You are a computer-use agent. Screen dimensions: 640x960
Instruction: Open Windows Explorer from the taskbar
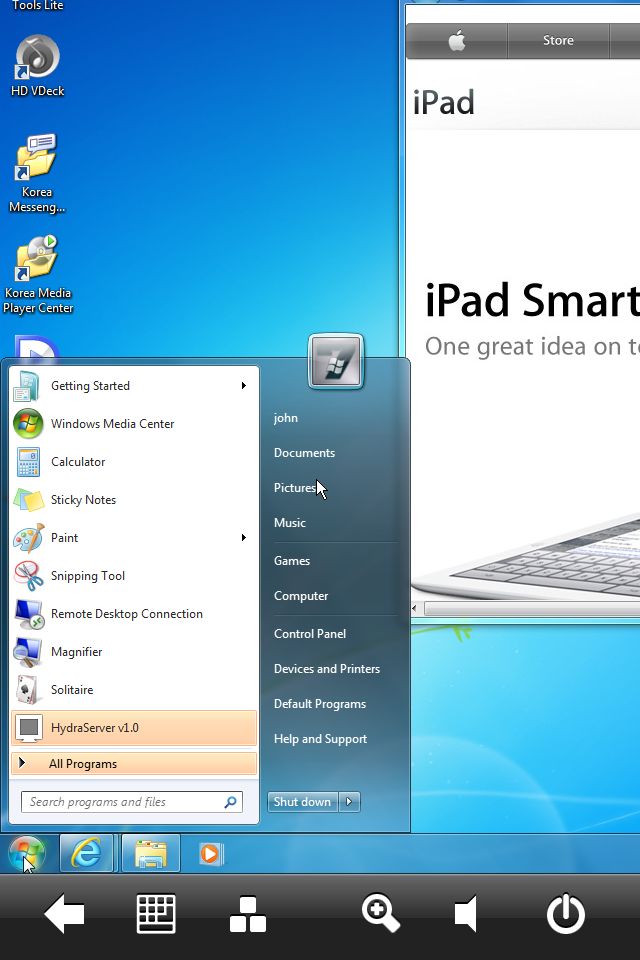click(151, 853)
